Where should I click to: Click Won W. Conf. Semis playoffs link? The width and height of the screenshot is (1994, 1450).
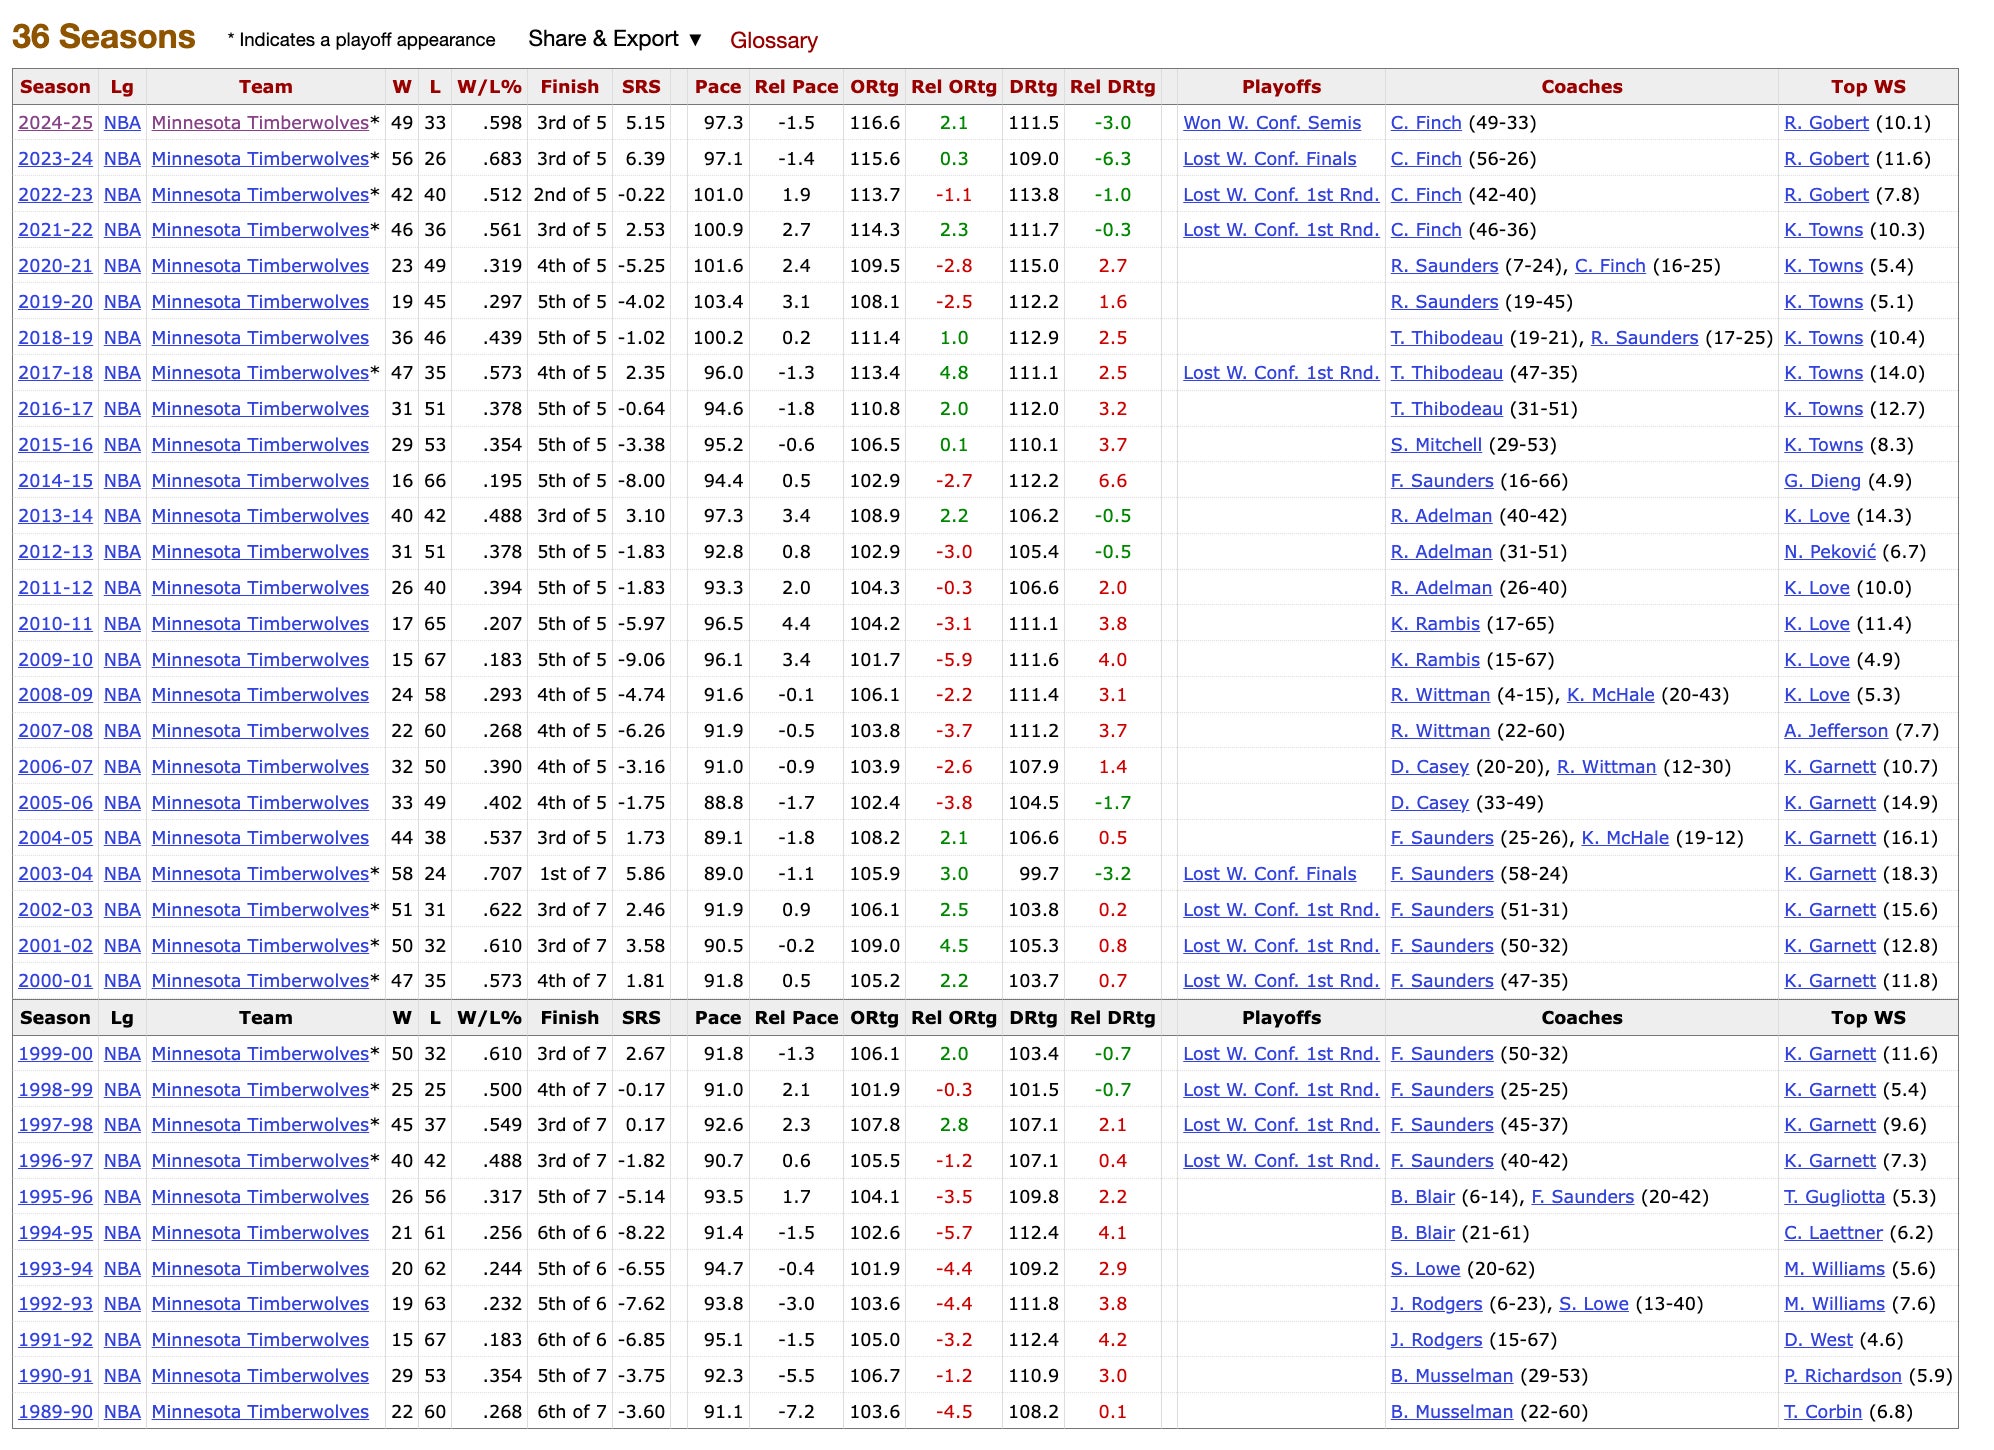pos(1271,123)
